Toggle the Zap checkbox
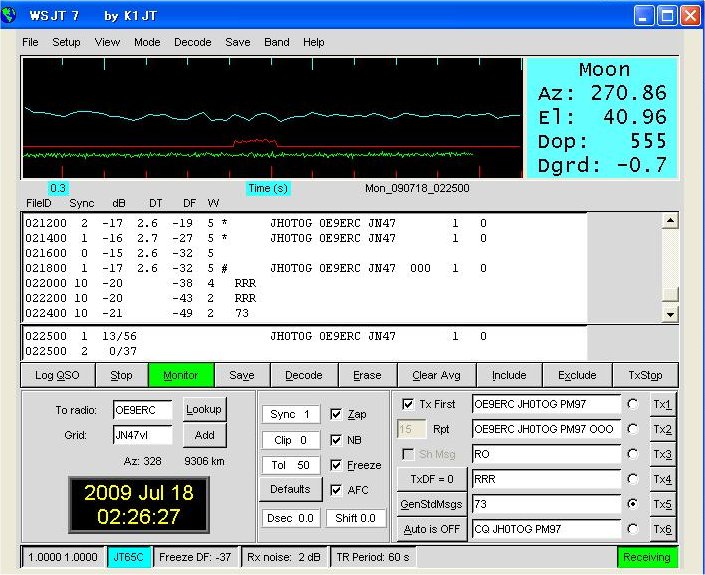This screenshot has height=575, width=705. coord(336,414)
